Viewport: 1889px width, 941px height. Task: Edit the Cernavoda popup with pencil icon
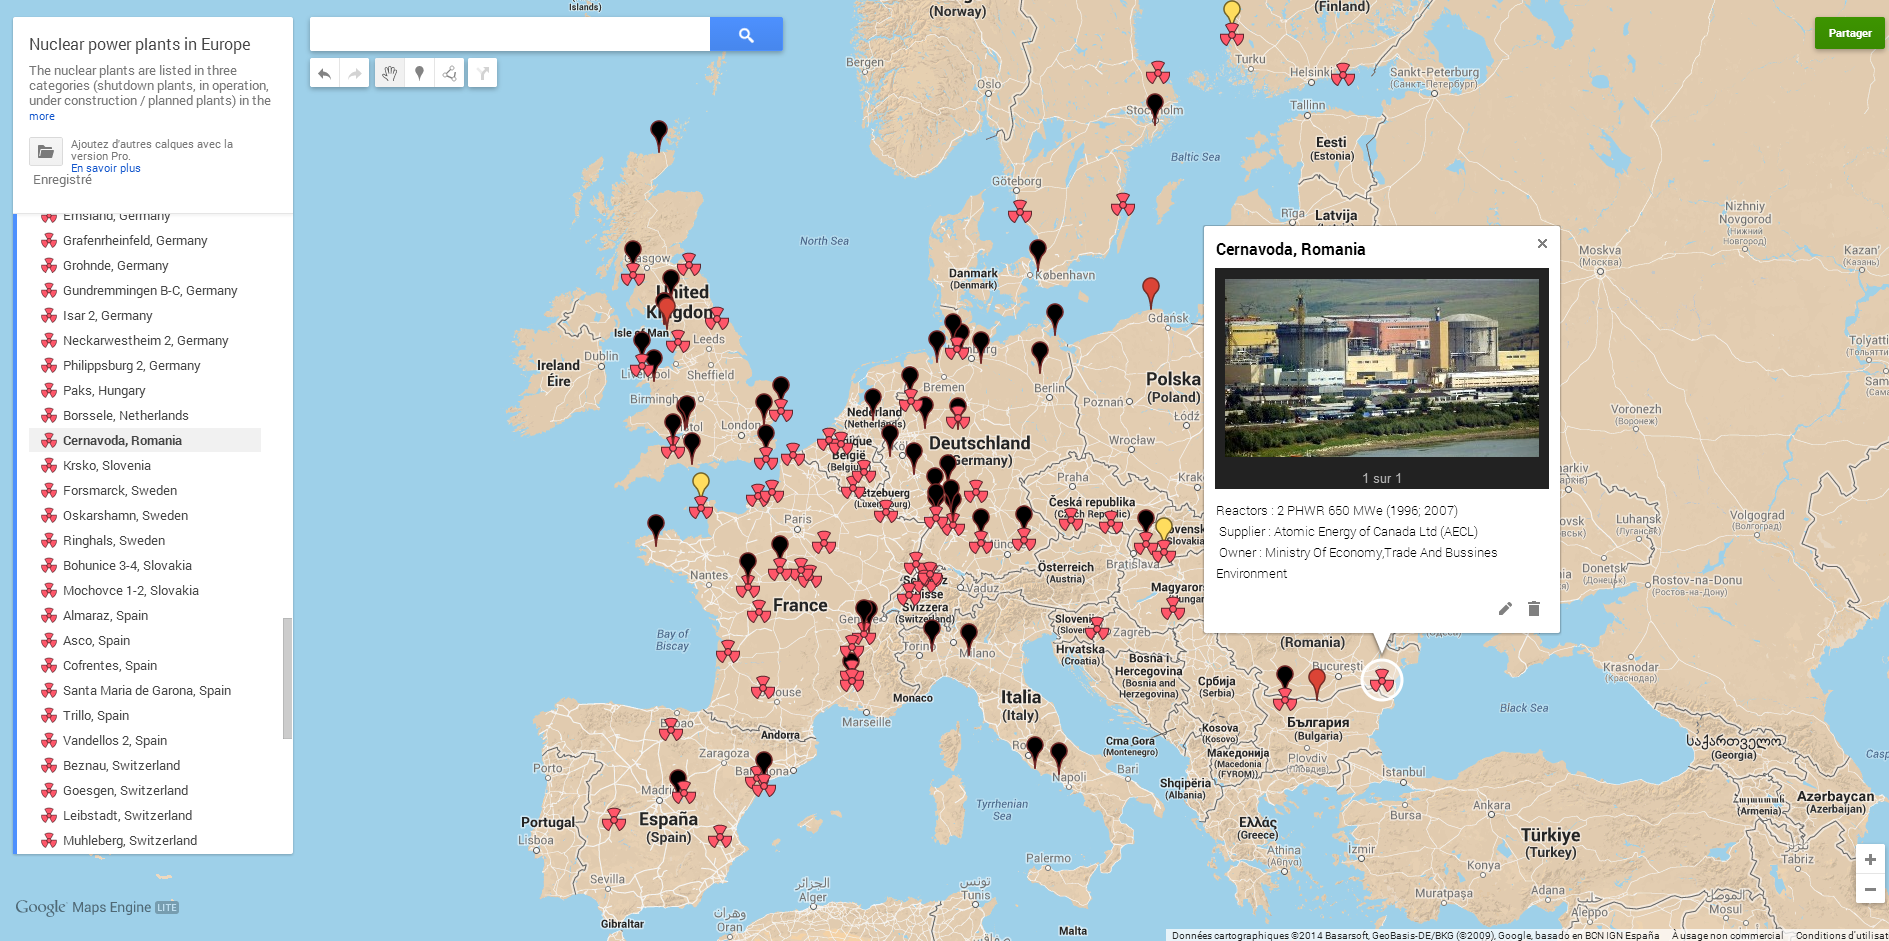1505,608
